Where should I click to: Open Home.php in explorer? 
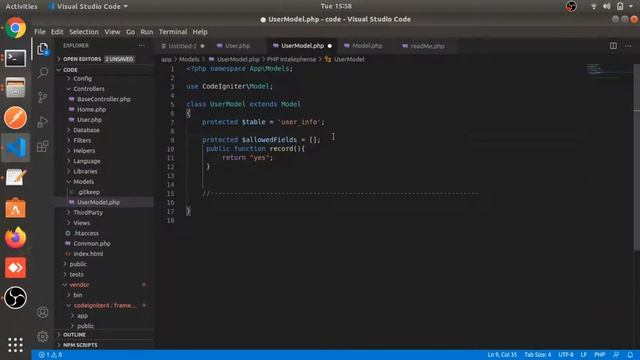(91, 109)
